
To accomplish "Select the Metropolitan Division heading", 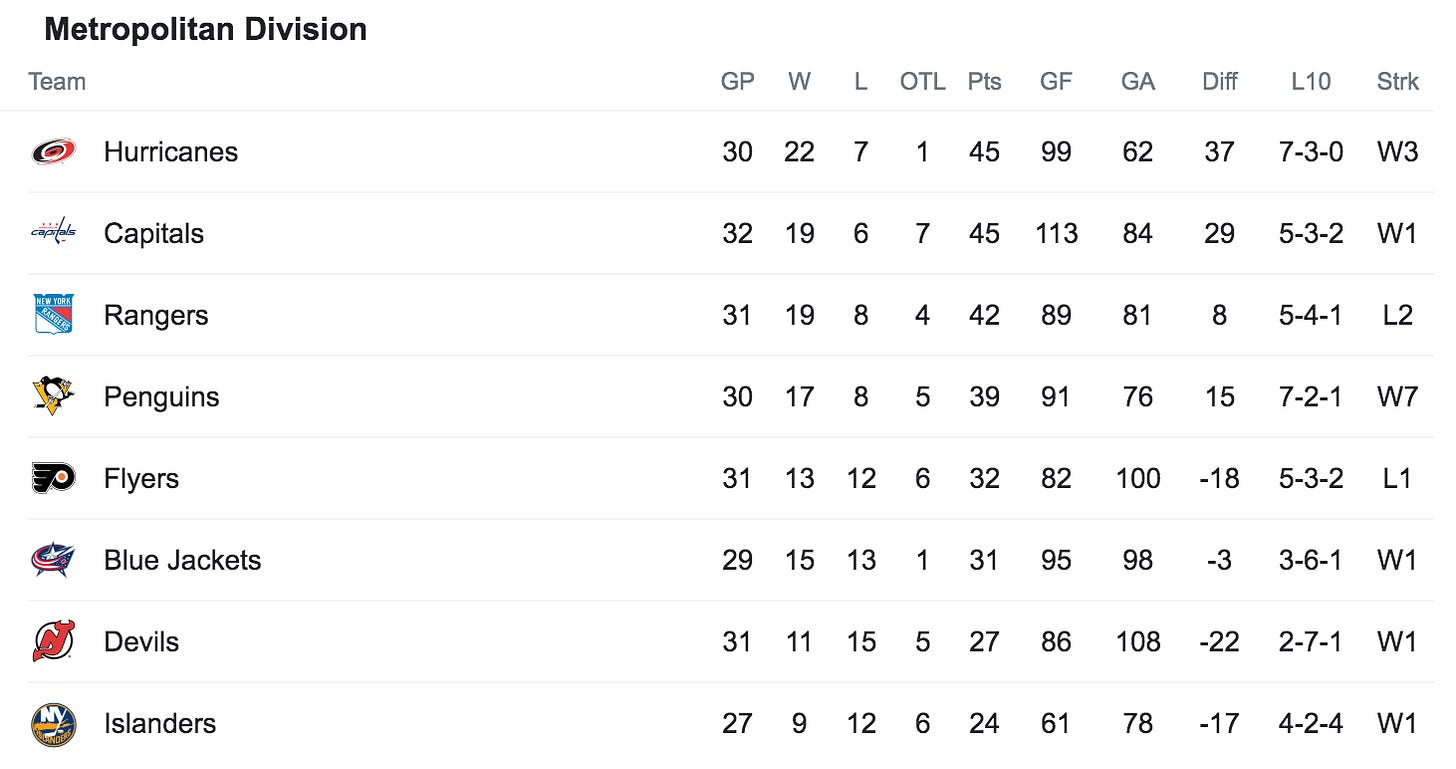I will [206, 29].
